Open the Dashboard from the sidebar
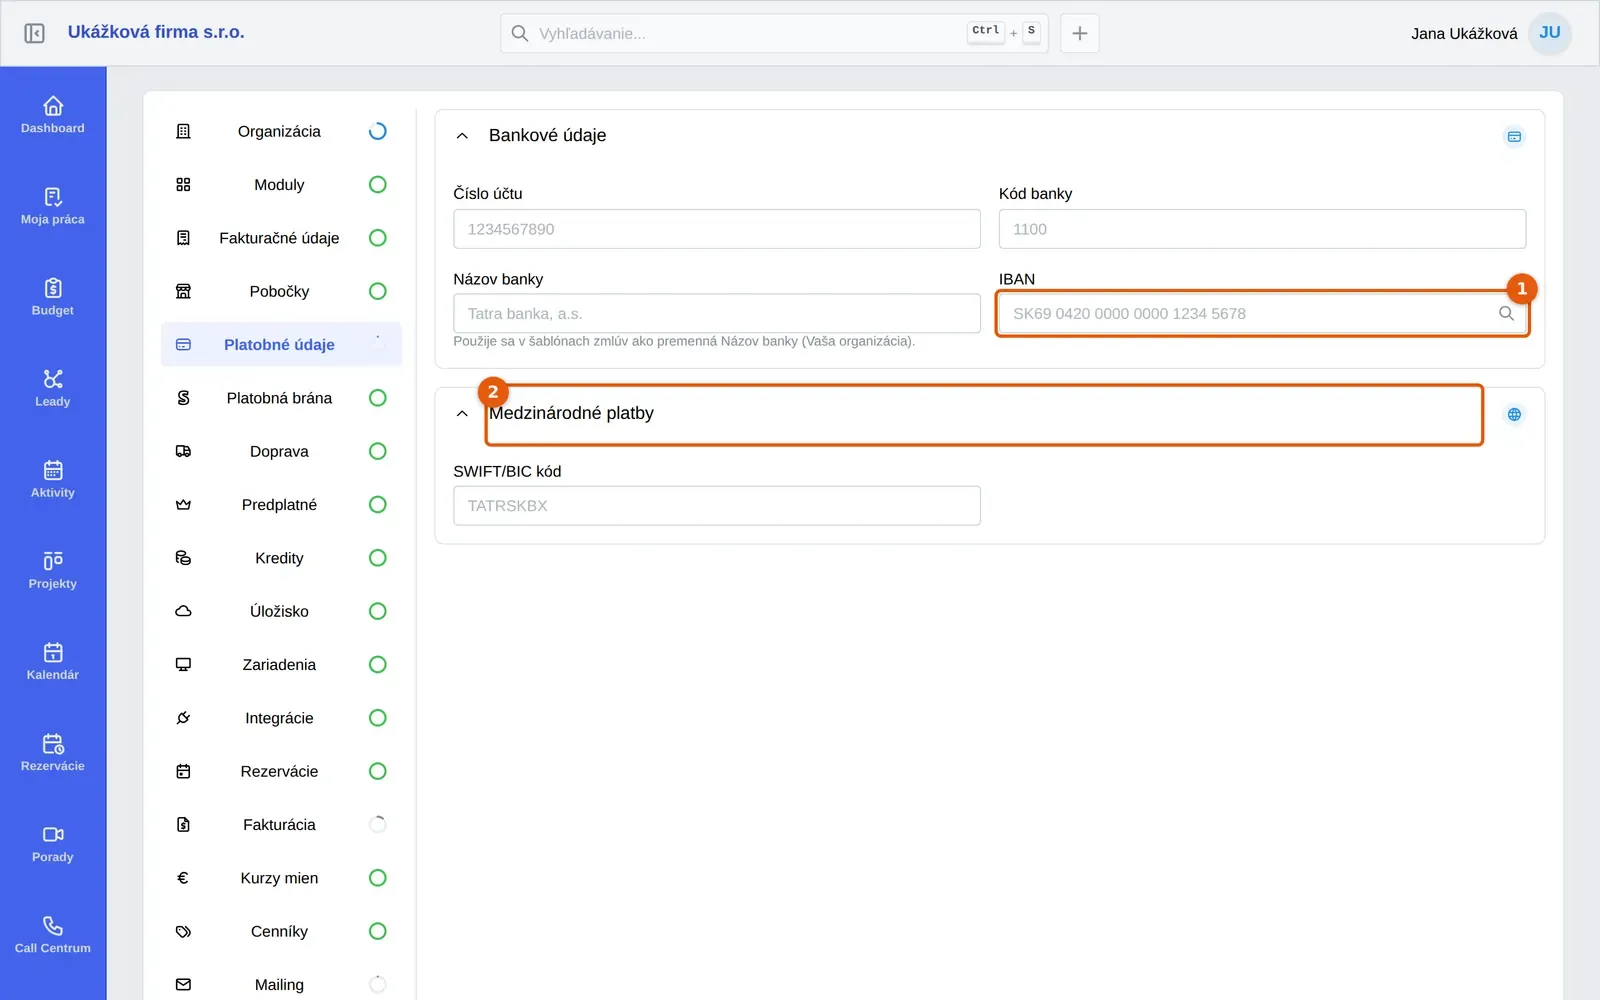Screen dimensions: 1600x1000 click(x=53, y=114)
